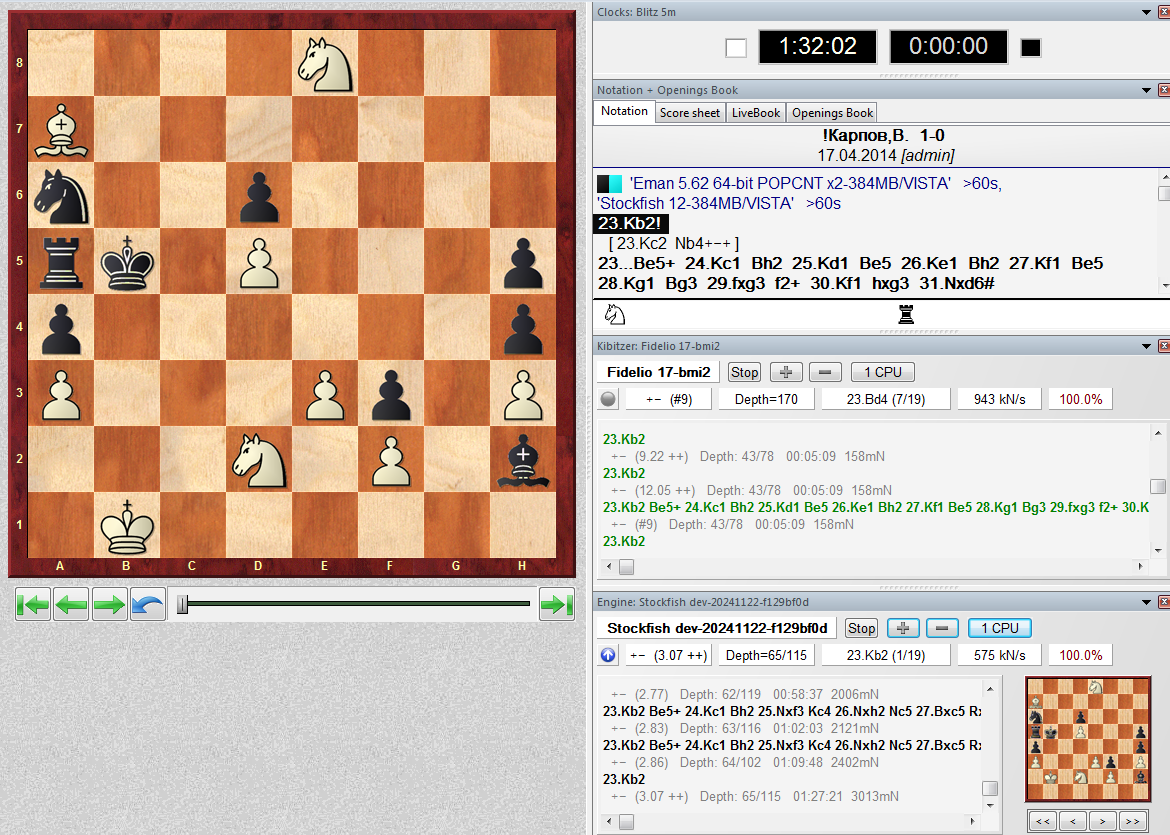
Task: Step forward one move with green arrow
Action: pos(109,605)
